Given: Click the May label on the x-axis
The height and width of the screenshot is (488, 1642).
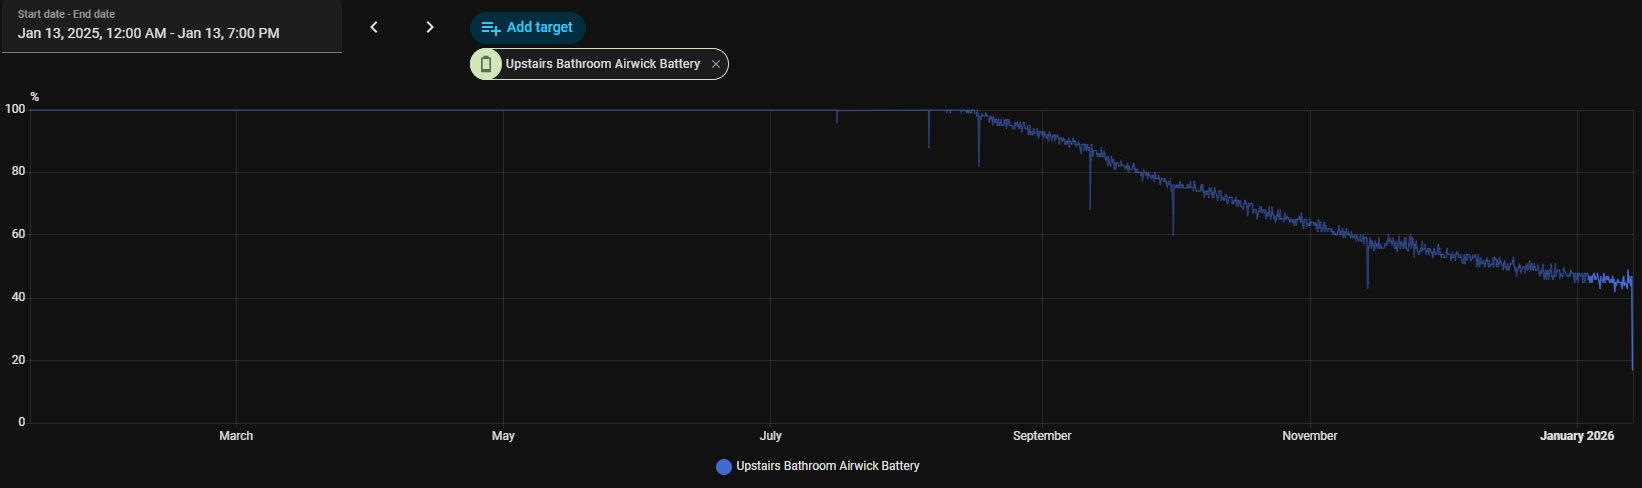Looking at the screenshot, I should pyautogui.click(x=503, y=436).
